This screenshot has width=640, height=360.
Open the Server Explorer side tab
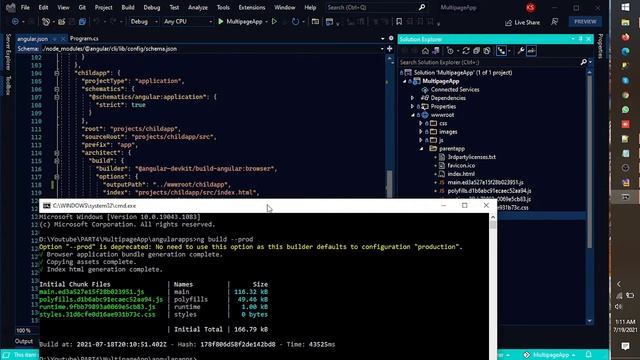click(x=8, y=52)
